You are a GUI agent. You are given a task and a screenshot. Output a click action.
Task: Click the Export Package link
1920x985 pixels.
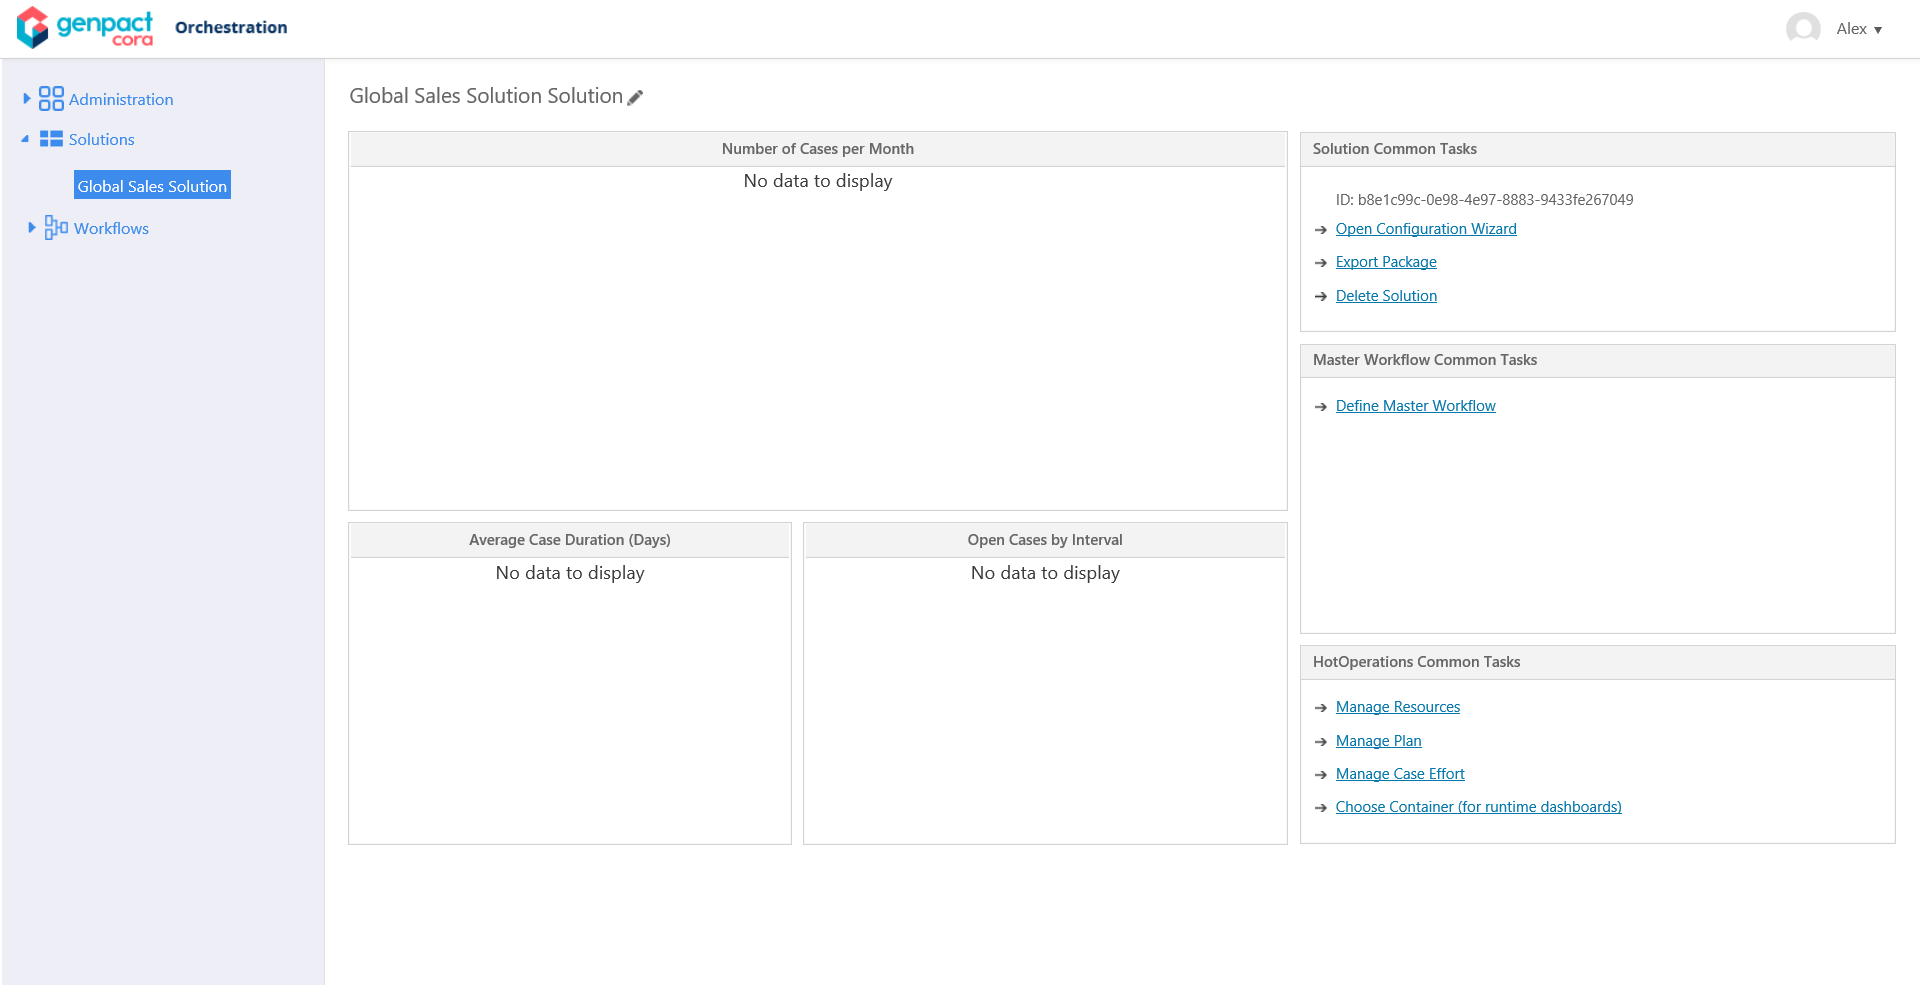[1386, 262]
